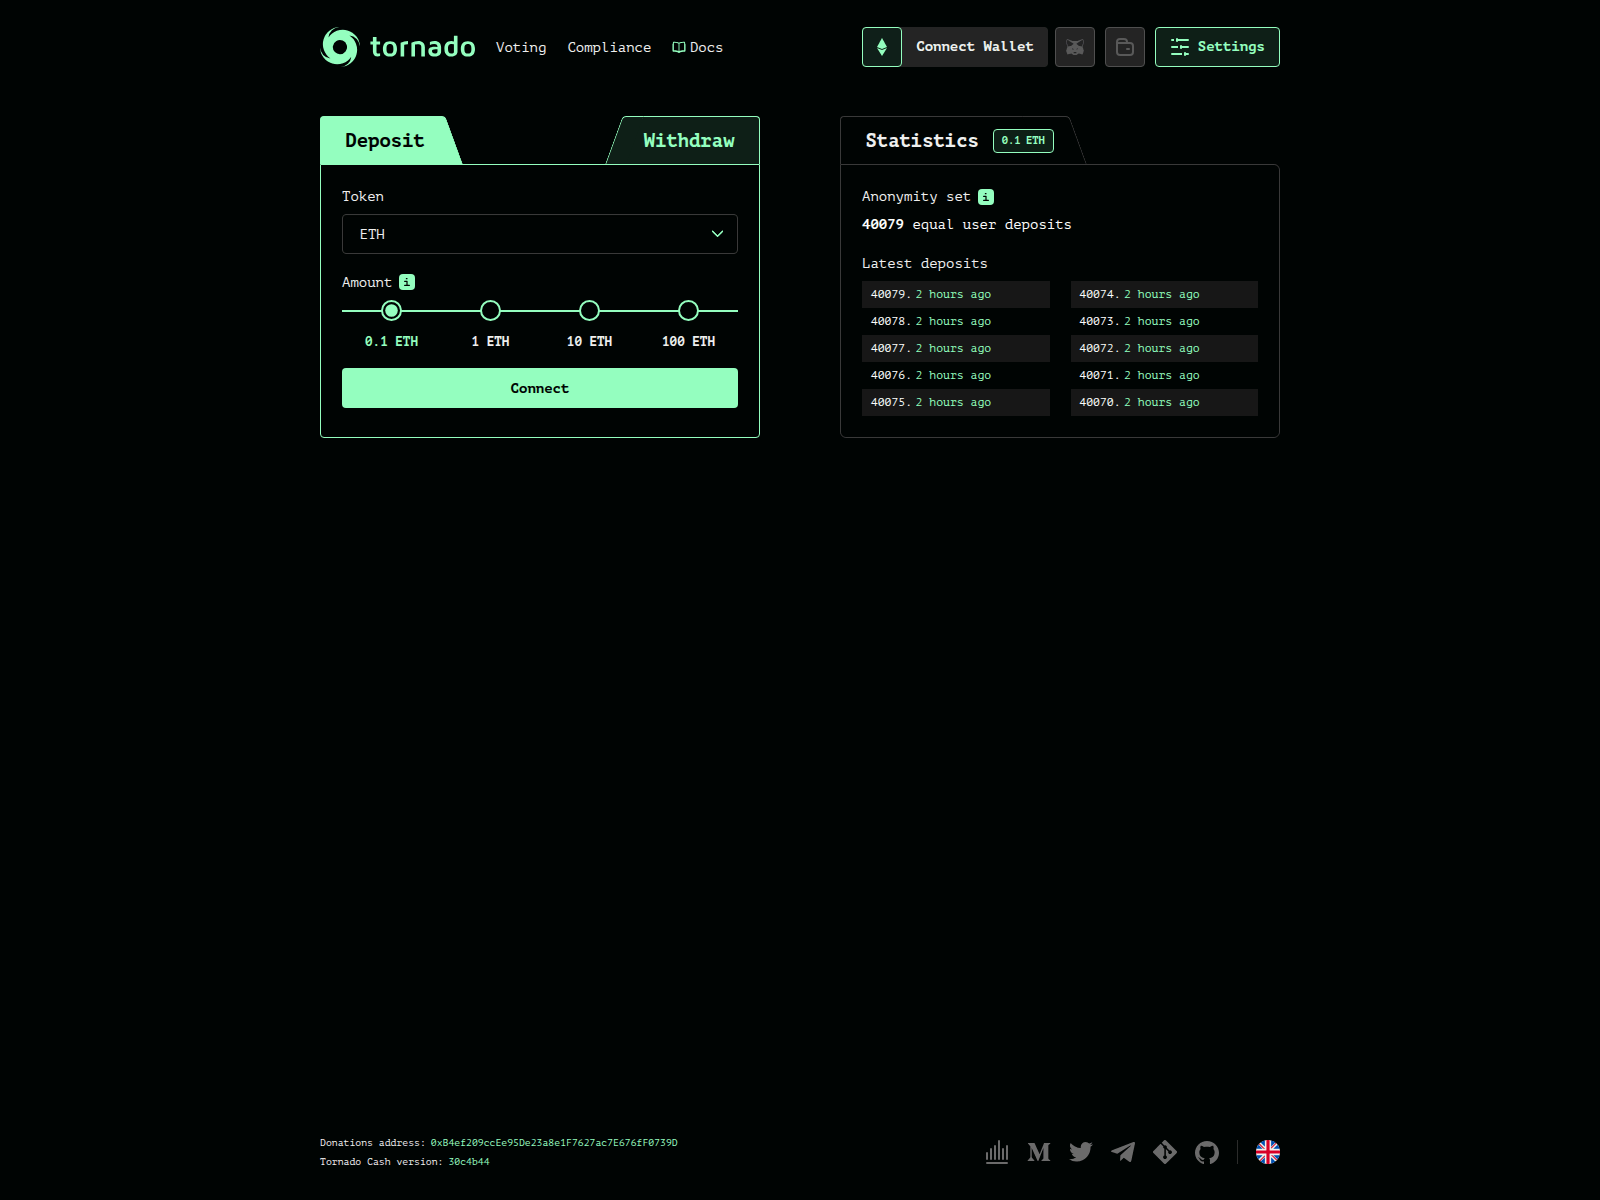The width and height of the screenshot is (1600, 1200).
Task: Move the amount slider to 0.1 ETH
Action: coord(391,311)
